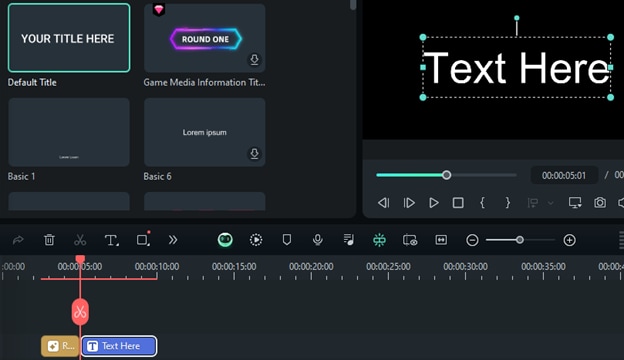Viewport: 624px width, 360px height.
Task: Click the add-to-timeline marker icon
Action: (x=533, y=203)
